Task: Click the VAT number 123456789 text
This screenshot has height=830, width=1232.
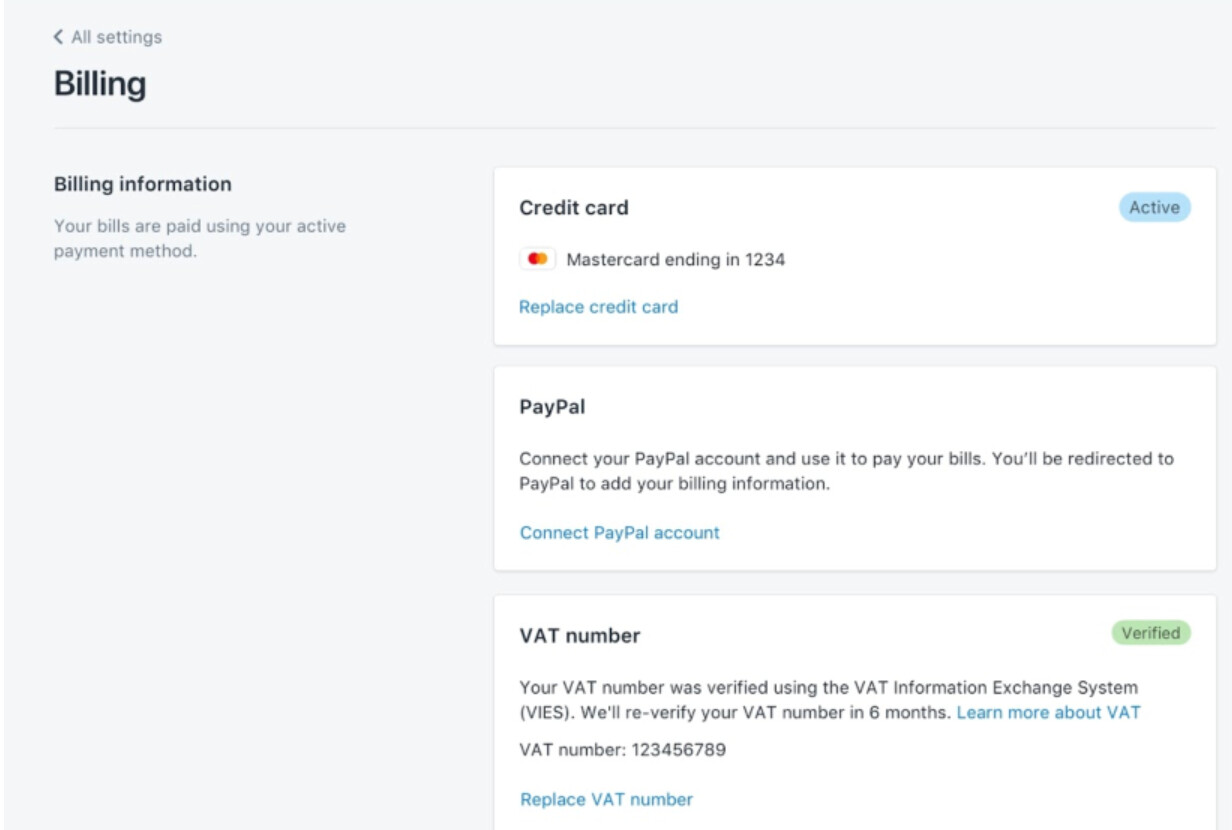Action: (622, 749)
